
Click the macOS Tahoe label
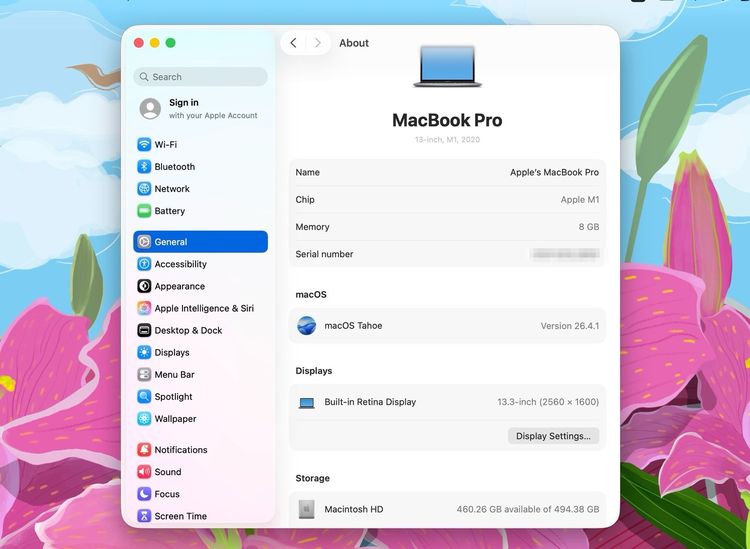[x=353, y=326]
